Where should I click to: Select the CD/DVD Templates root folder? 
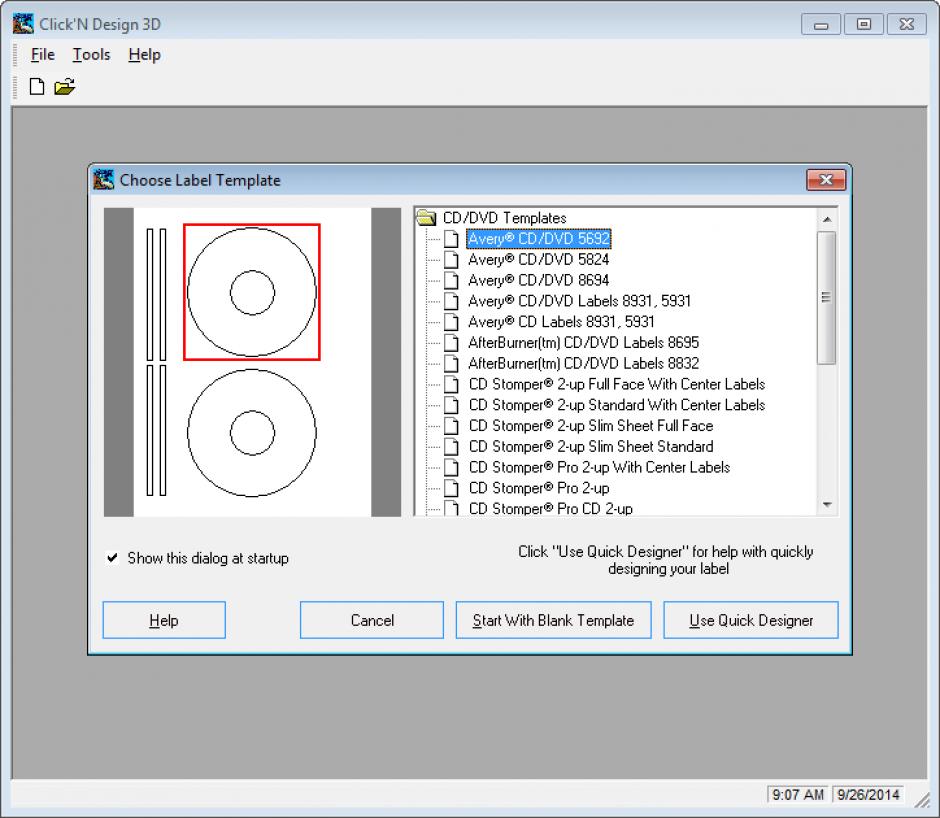[504, 218]
